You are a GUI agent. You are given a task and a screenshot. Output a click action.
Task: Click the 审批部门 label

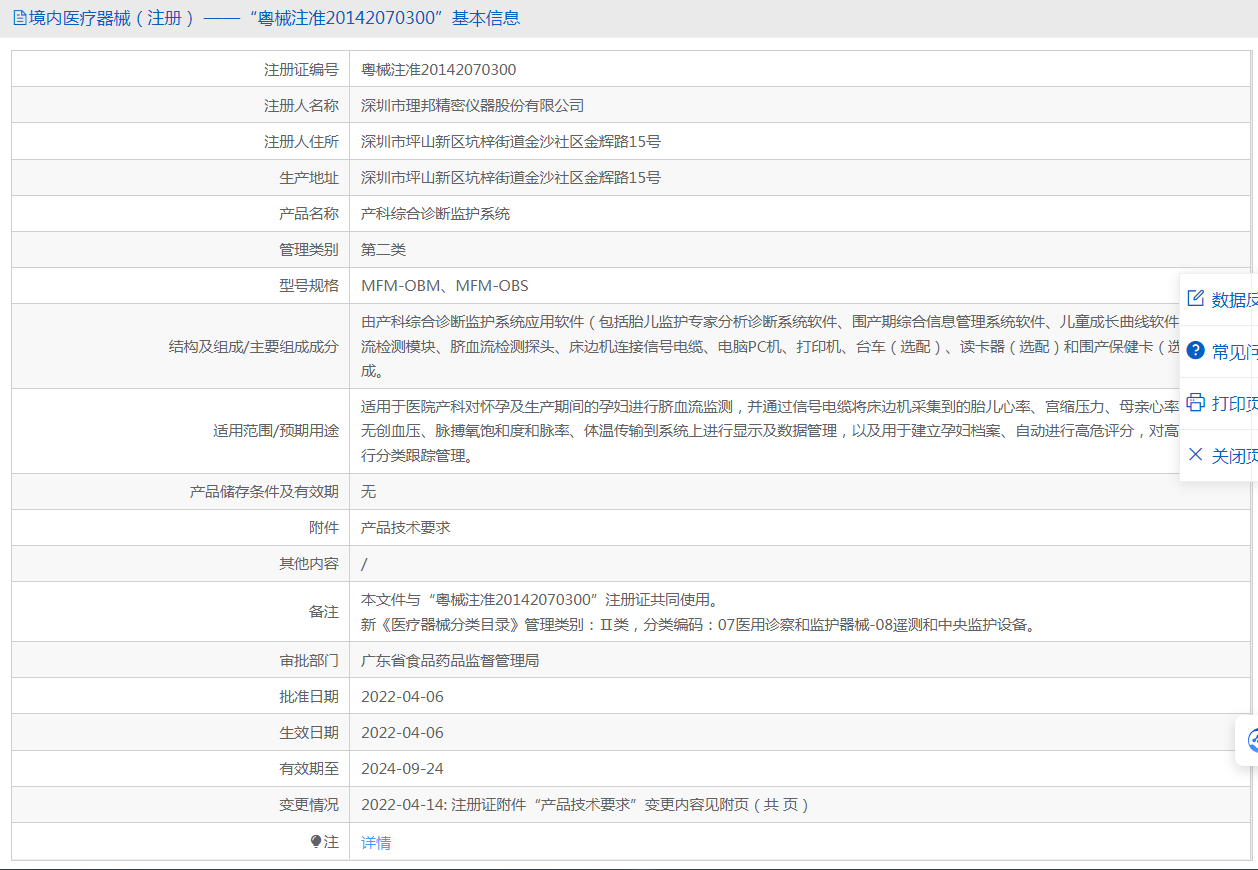pos(309,661)
